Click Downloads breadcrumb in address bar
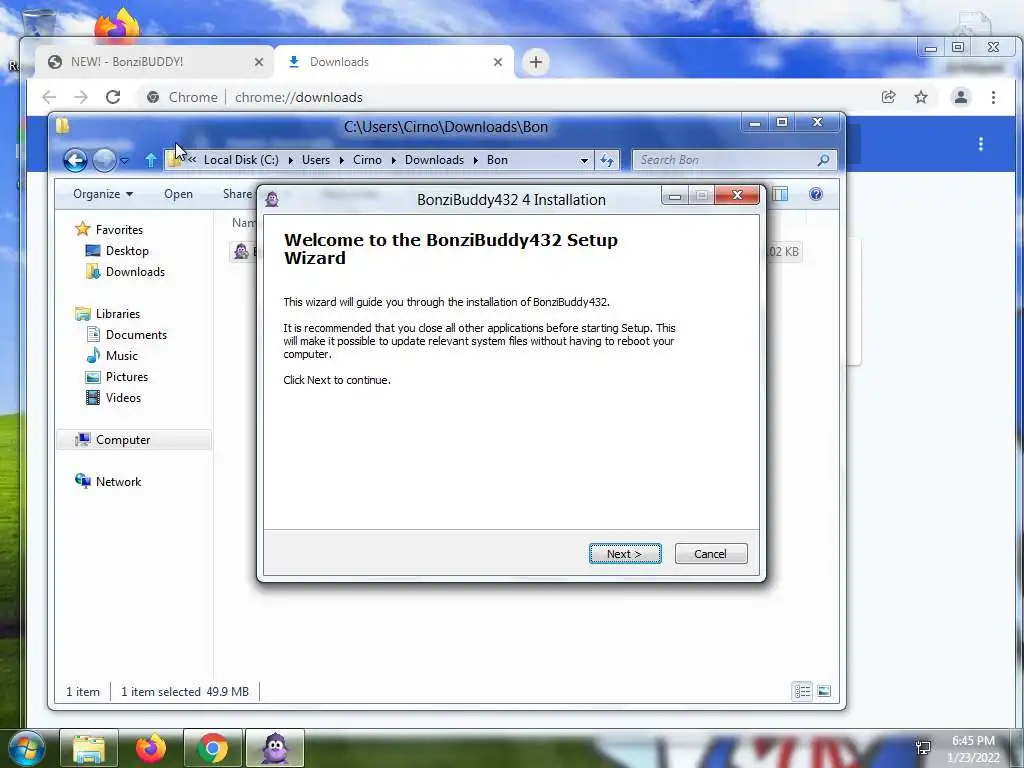This screenshot has width=1024, height=768. pos(434,160)
